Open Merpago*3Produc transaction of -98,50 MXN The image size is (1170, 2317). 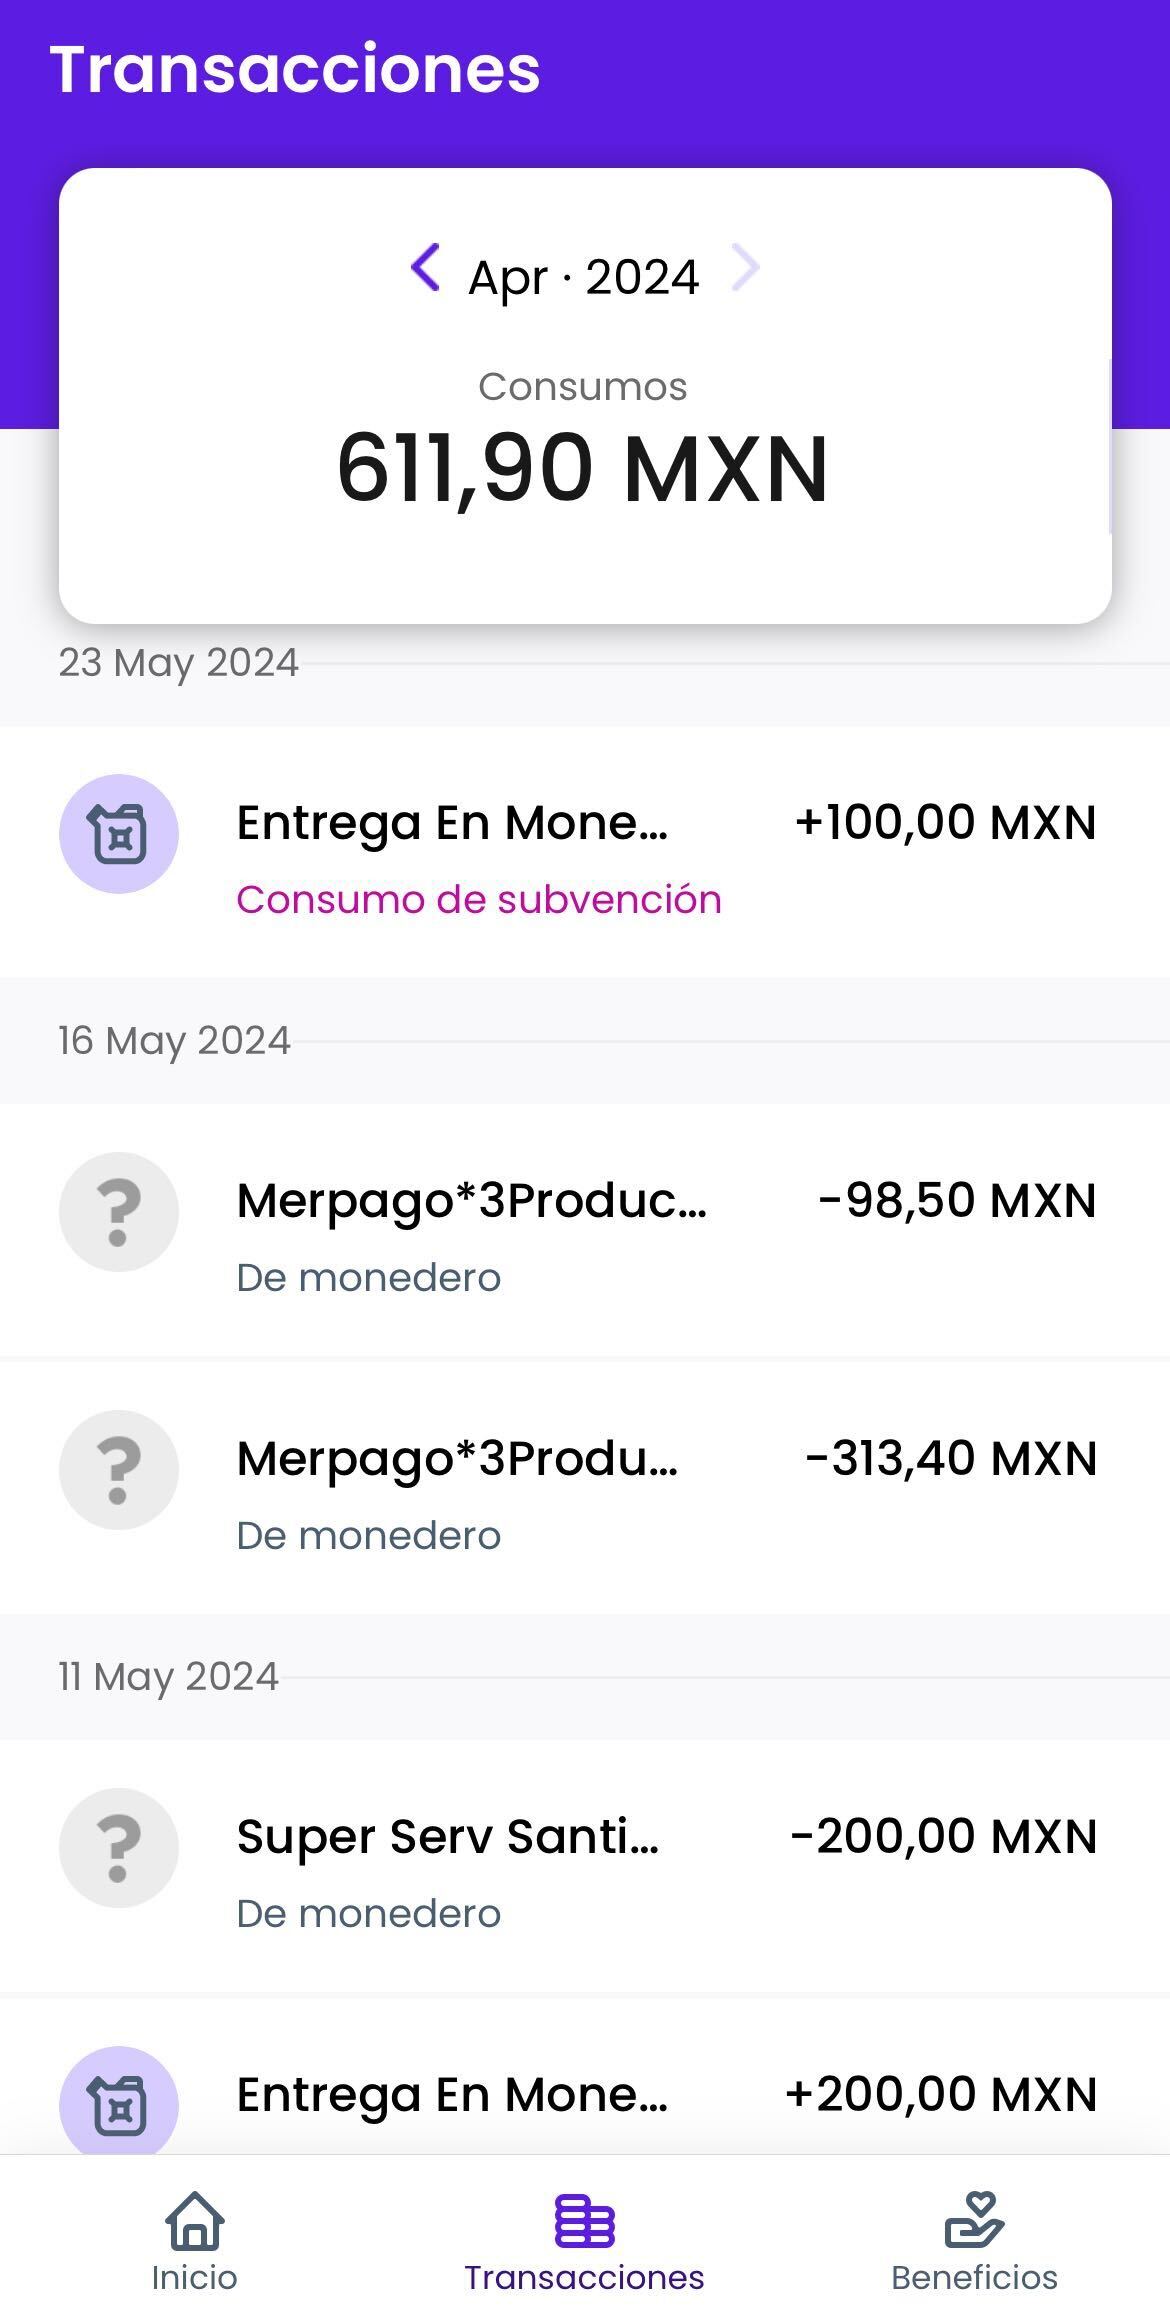pyautogui.click(x=472, y=1201)
